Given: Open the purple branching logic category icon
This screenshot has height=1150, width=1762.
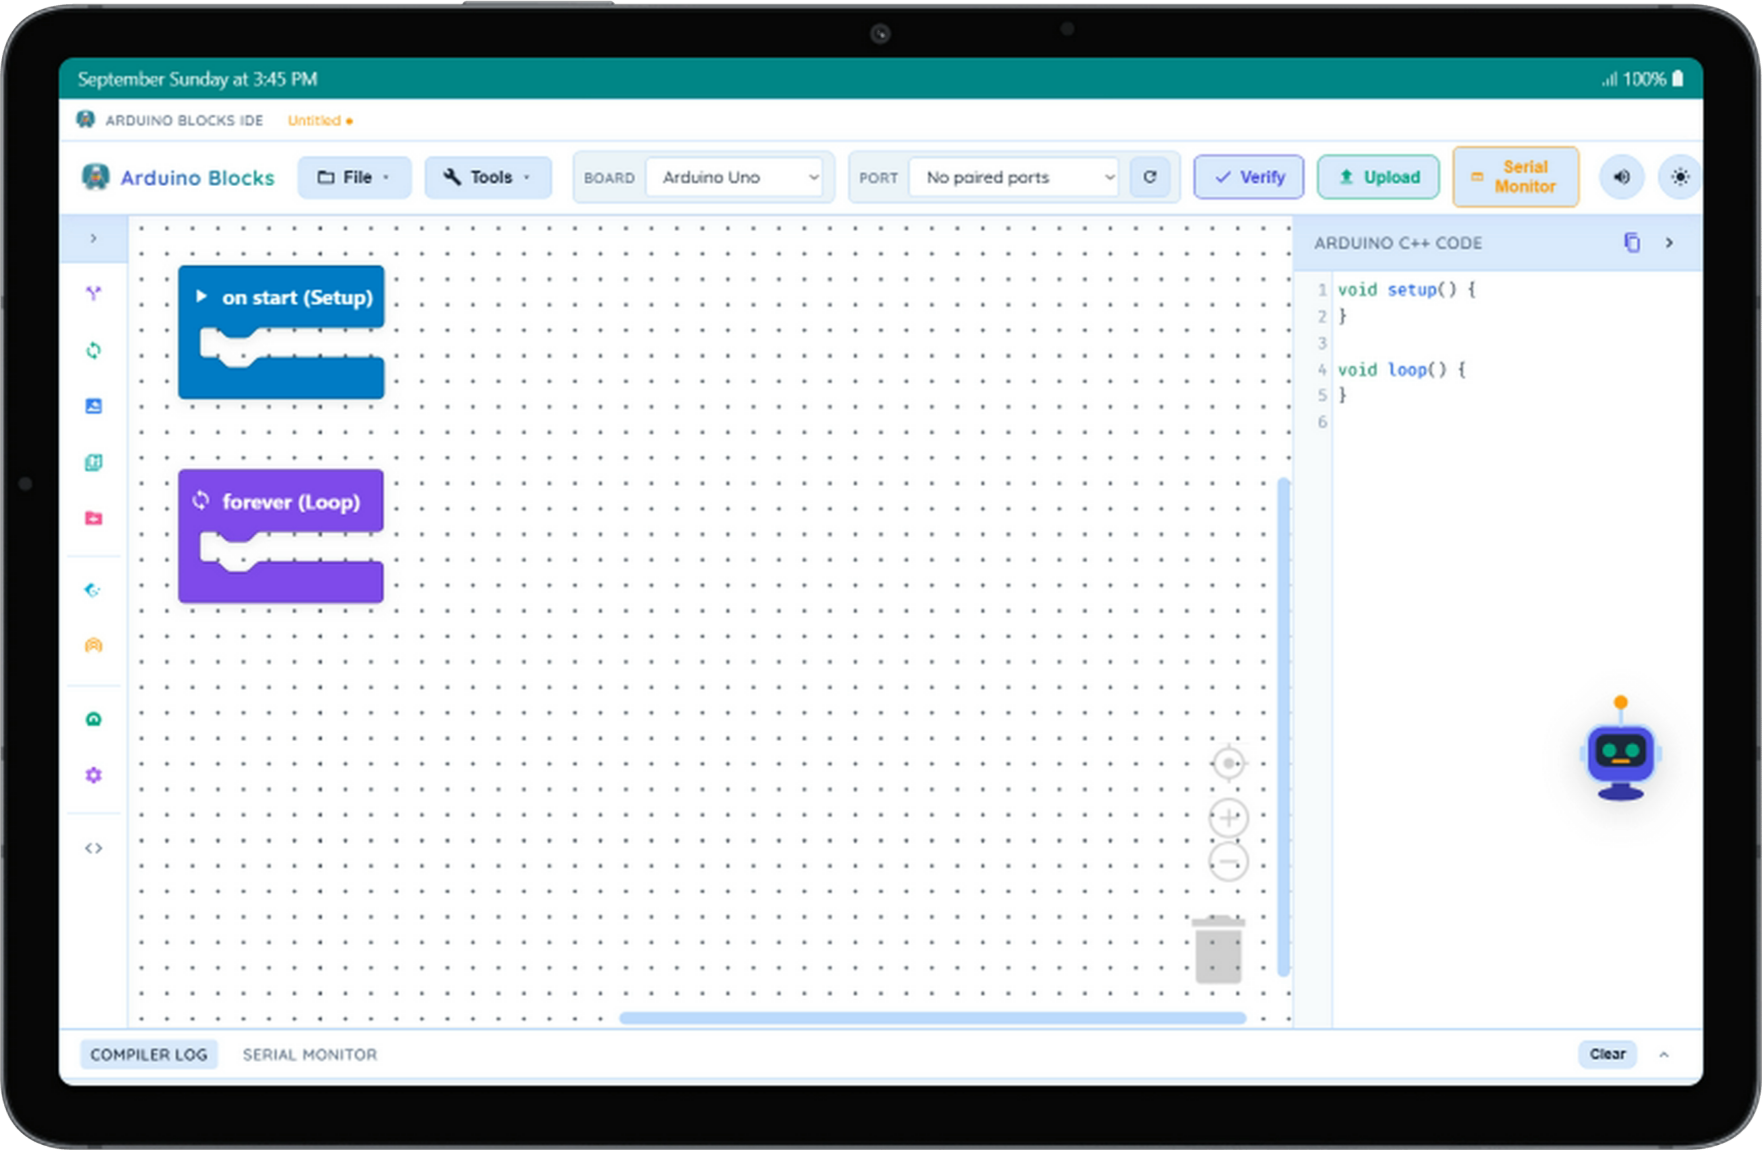Looking at the screenshot, I should pos(93,293).
